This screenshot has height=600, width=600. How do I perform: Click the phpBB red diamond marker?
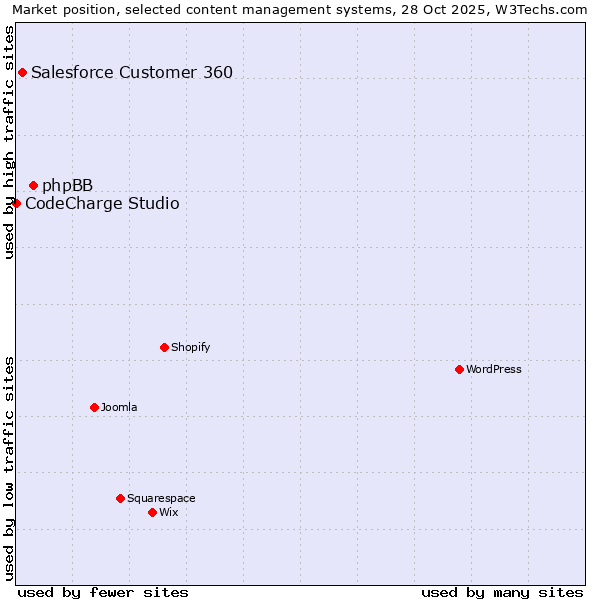pyautogui.click(x=33, y=185)
